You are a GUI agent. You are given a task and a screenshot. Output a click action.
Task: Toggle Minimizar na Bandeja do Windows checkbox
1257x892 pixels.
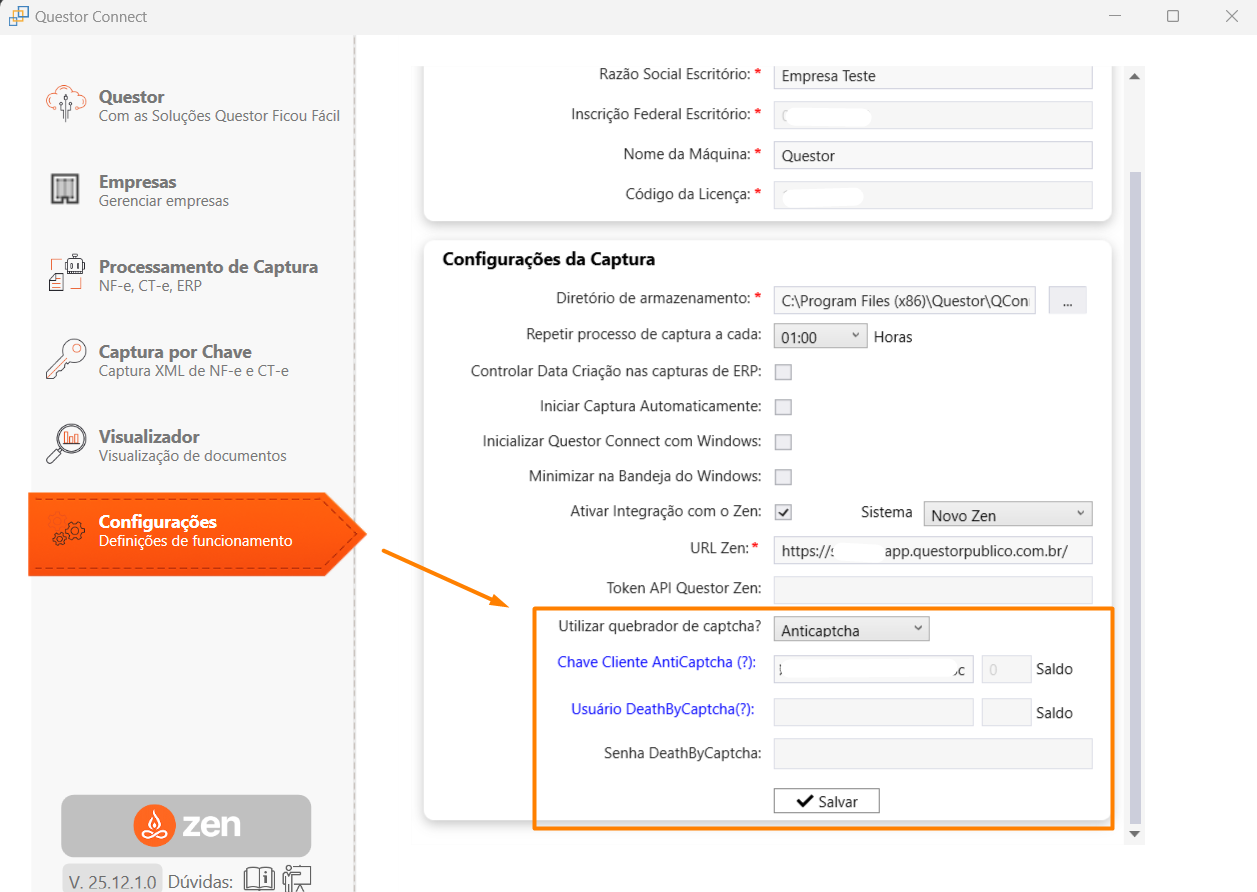pos(784,477)
